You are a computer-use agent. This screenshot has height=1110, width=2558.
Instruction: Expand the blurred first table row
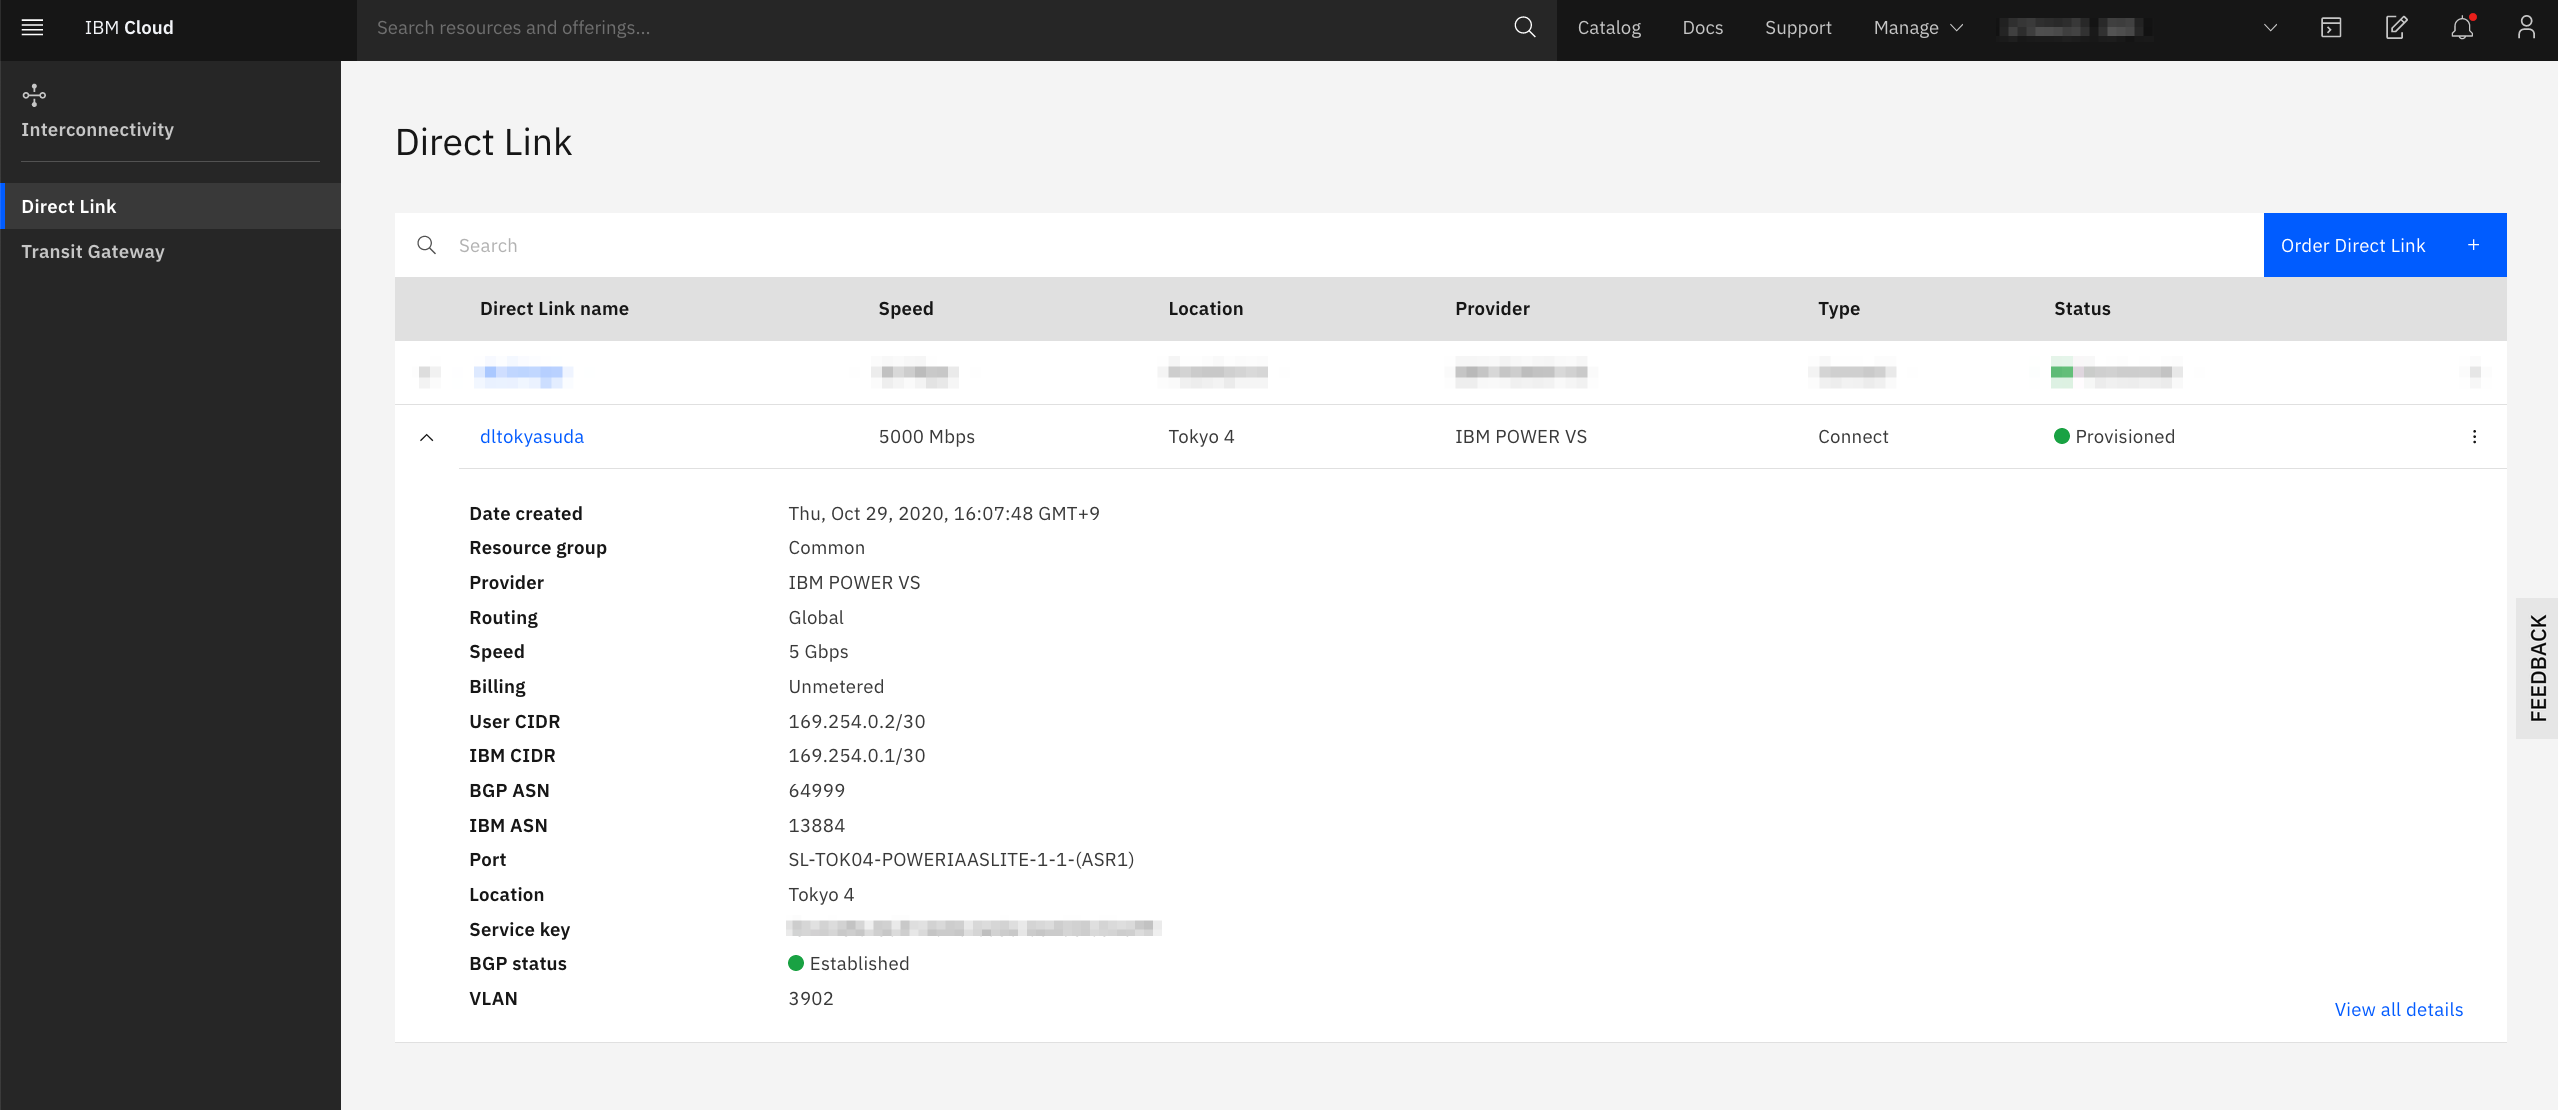tap(429, 374)
